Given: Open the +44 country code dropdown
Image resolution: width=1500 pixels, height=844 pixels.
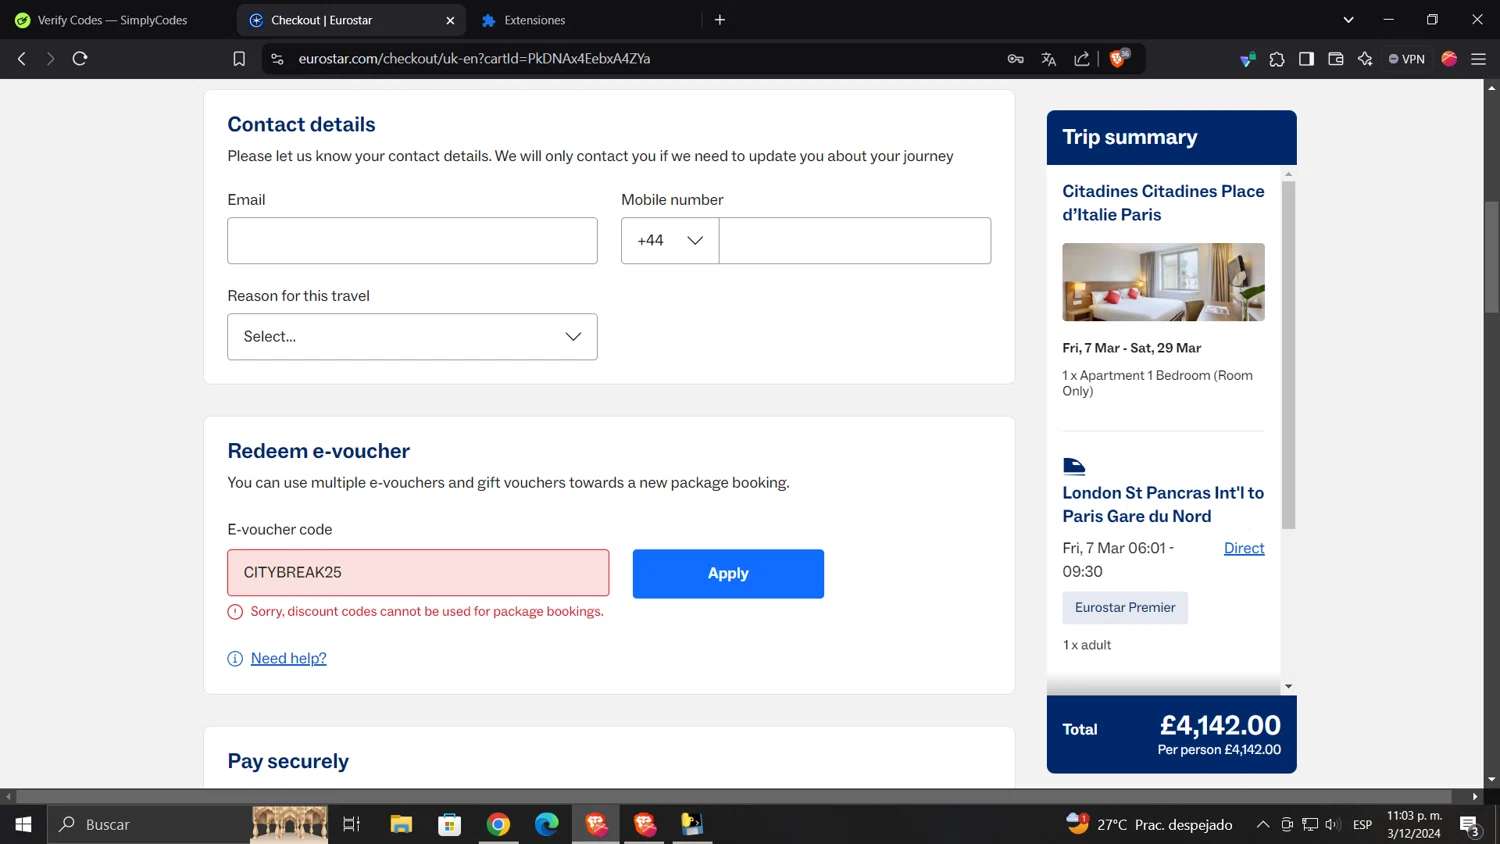Looking at the screenshot, I should click(670, 241).
